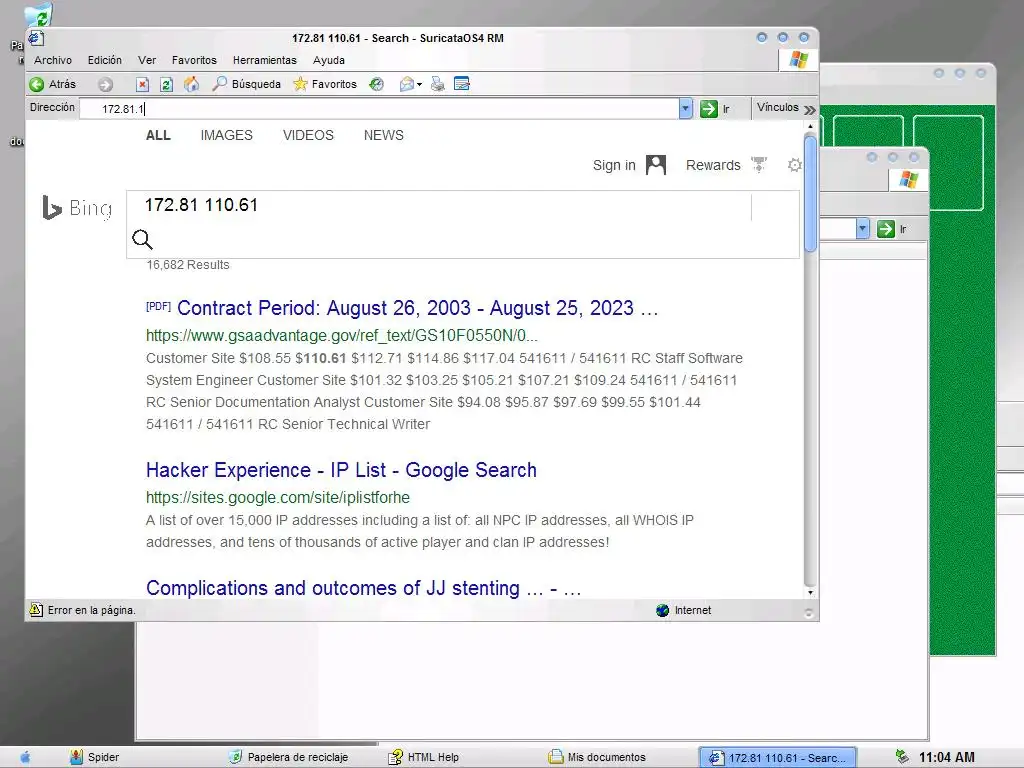Open Papelera de reciclaje from taskbar
The width and height of the screenshot is (1024, 768).
(288, 758)
